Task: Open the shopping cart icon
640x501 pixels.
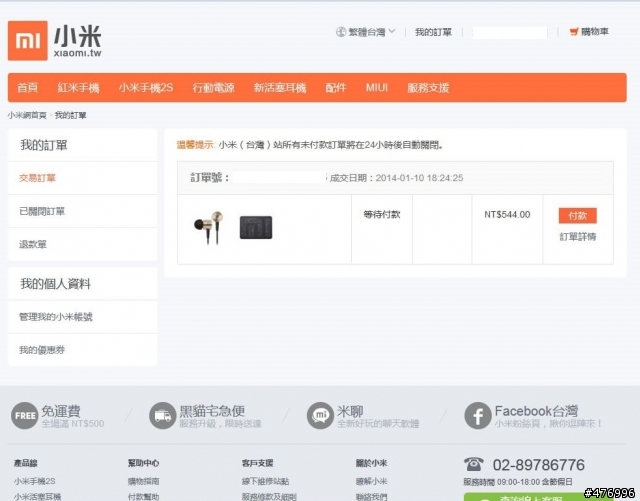Action: [574, 31]
